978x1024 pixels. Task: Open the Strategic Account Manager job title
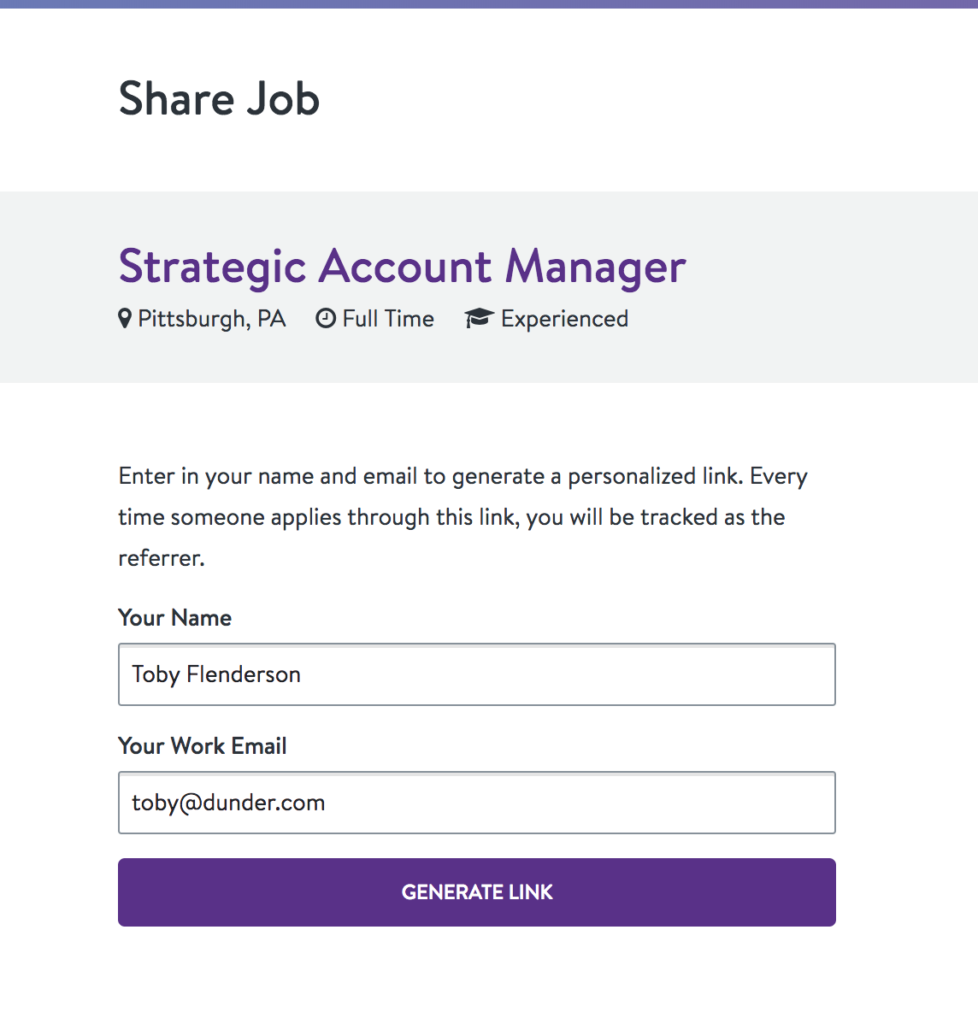(402, 266)
